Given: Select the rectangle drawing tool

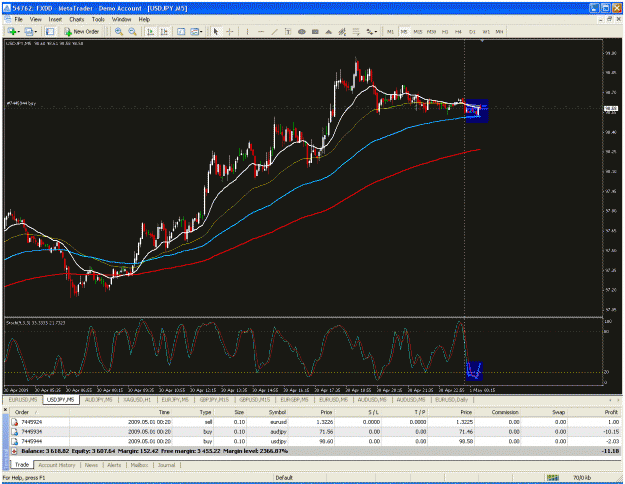Looking at the screenshot, I should click(x=315, y=31).
